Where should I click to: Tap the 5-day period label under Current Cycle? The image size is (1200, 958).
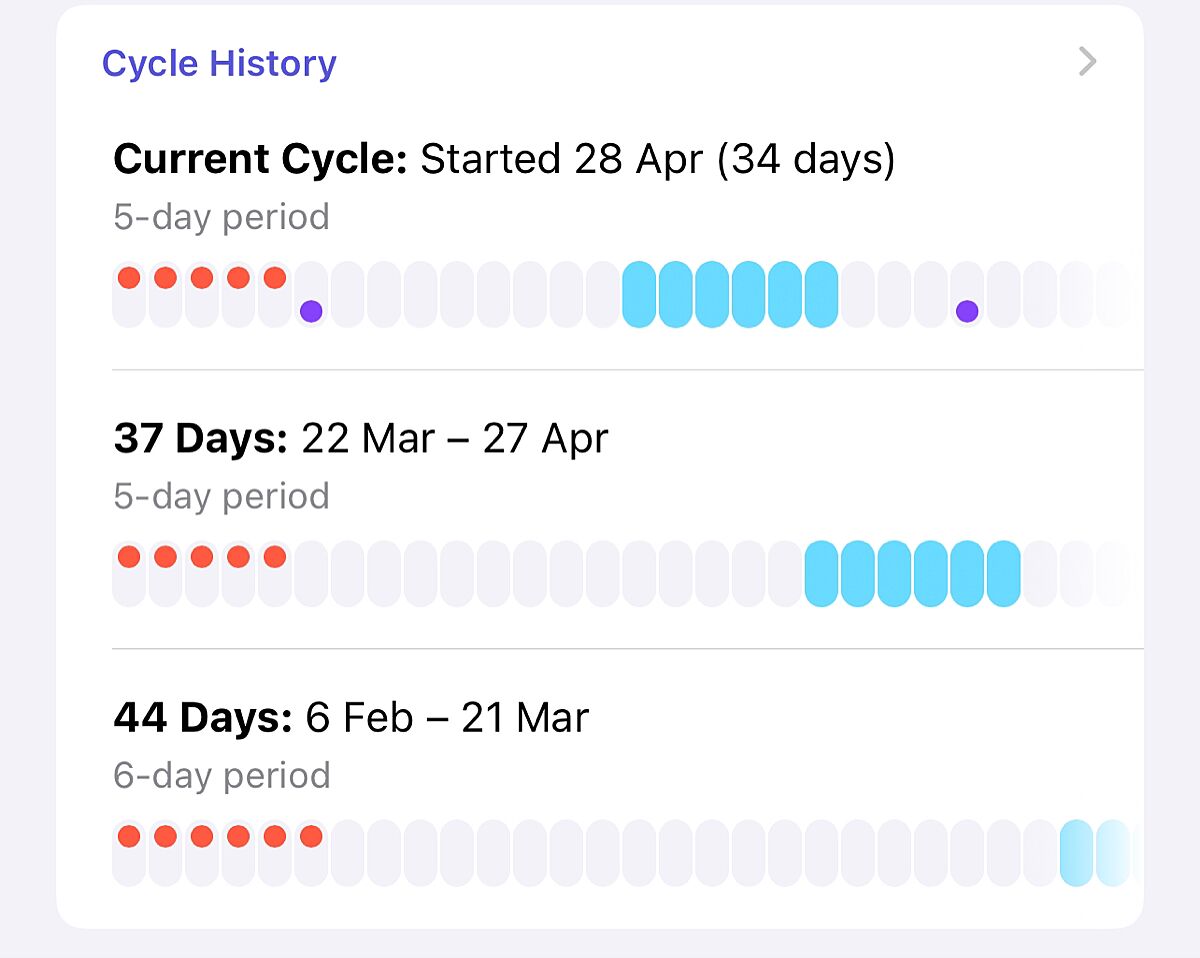pos(221,217)
